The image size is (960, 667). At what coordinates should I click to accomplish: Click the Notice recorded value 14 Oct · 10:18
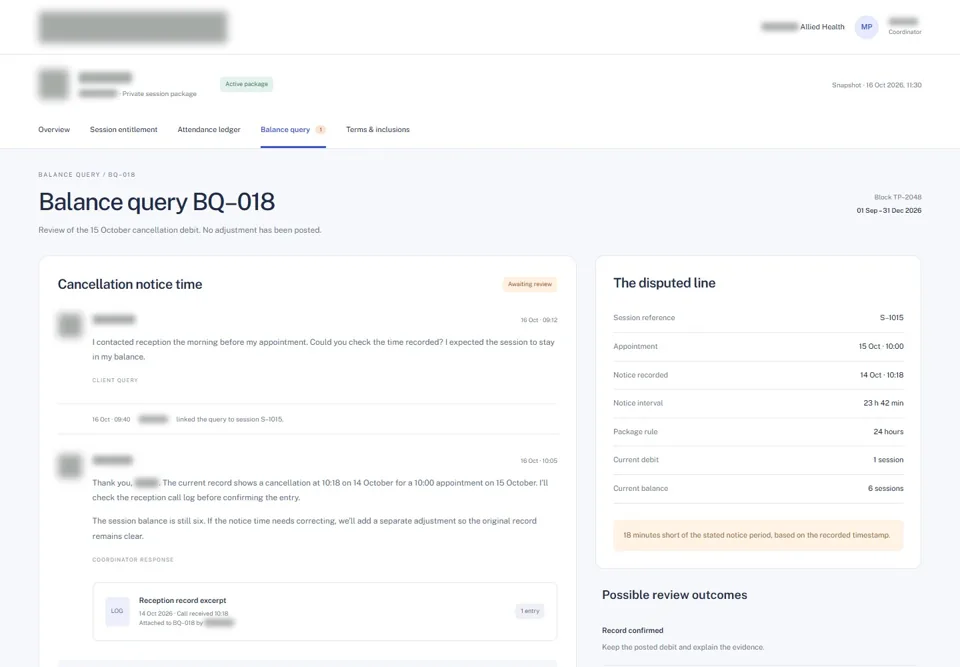point(882,375)
